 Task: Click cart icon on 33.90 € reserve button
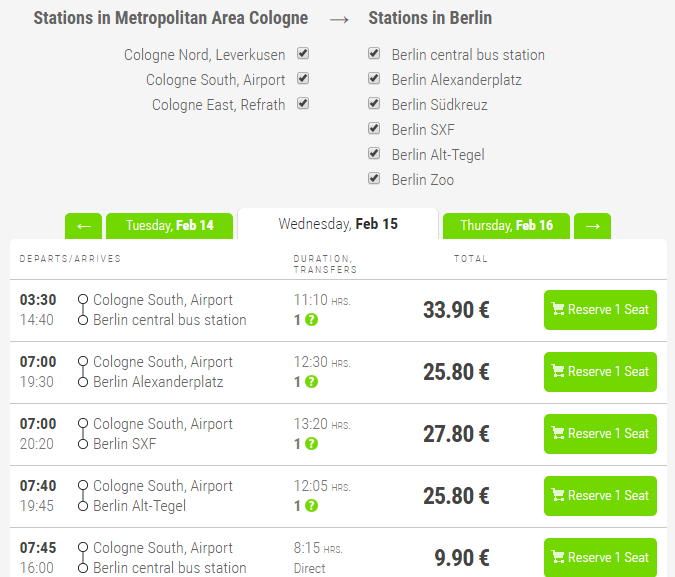click(558, 310)
